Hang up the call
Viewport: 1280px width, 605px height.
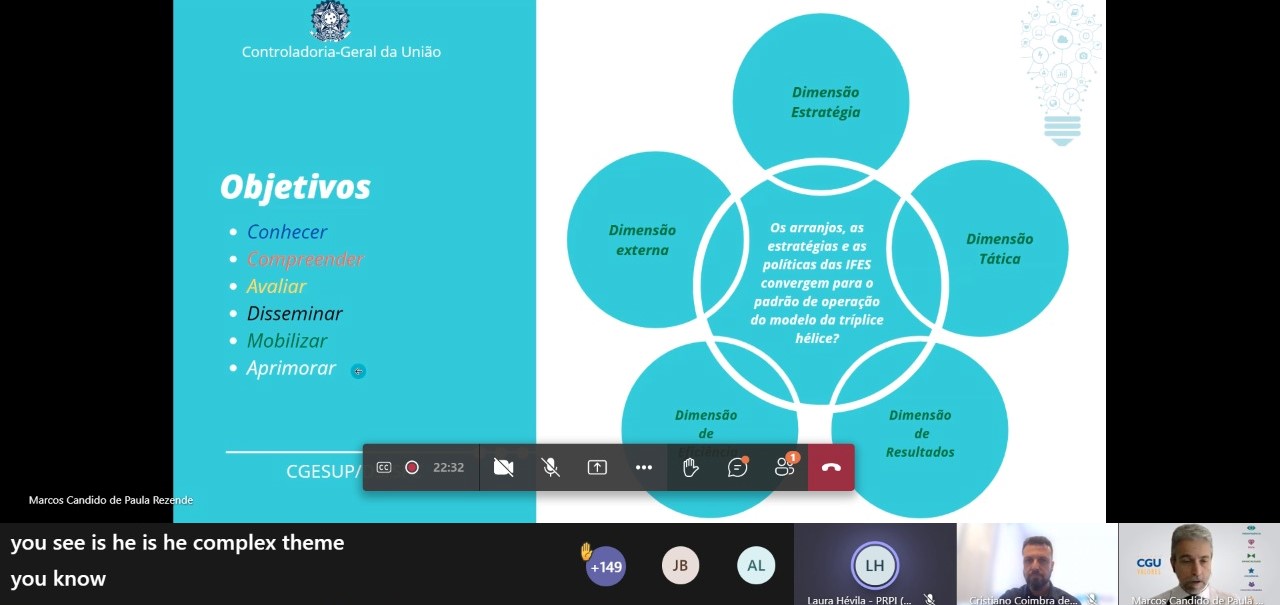pos(831,467)
